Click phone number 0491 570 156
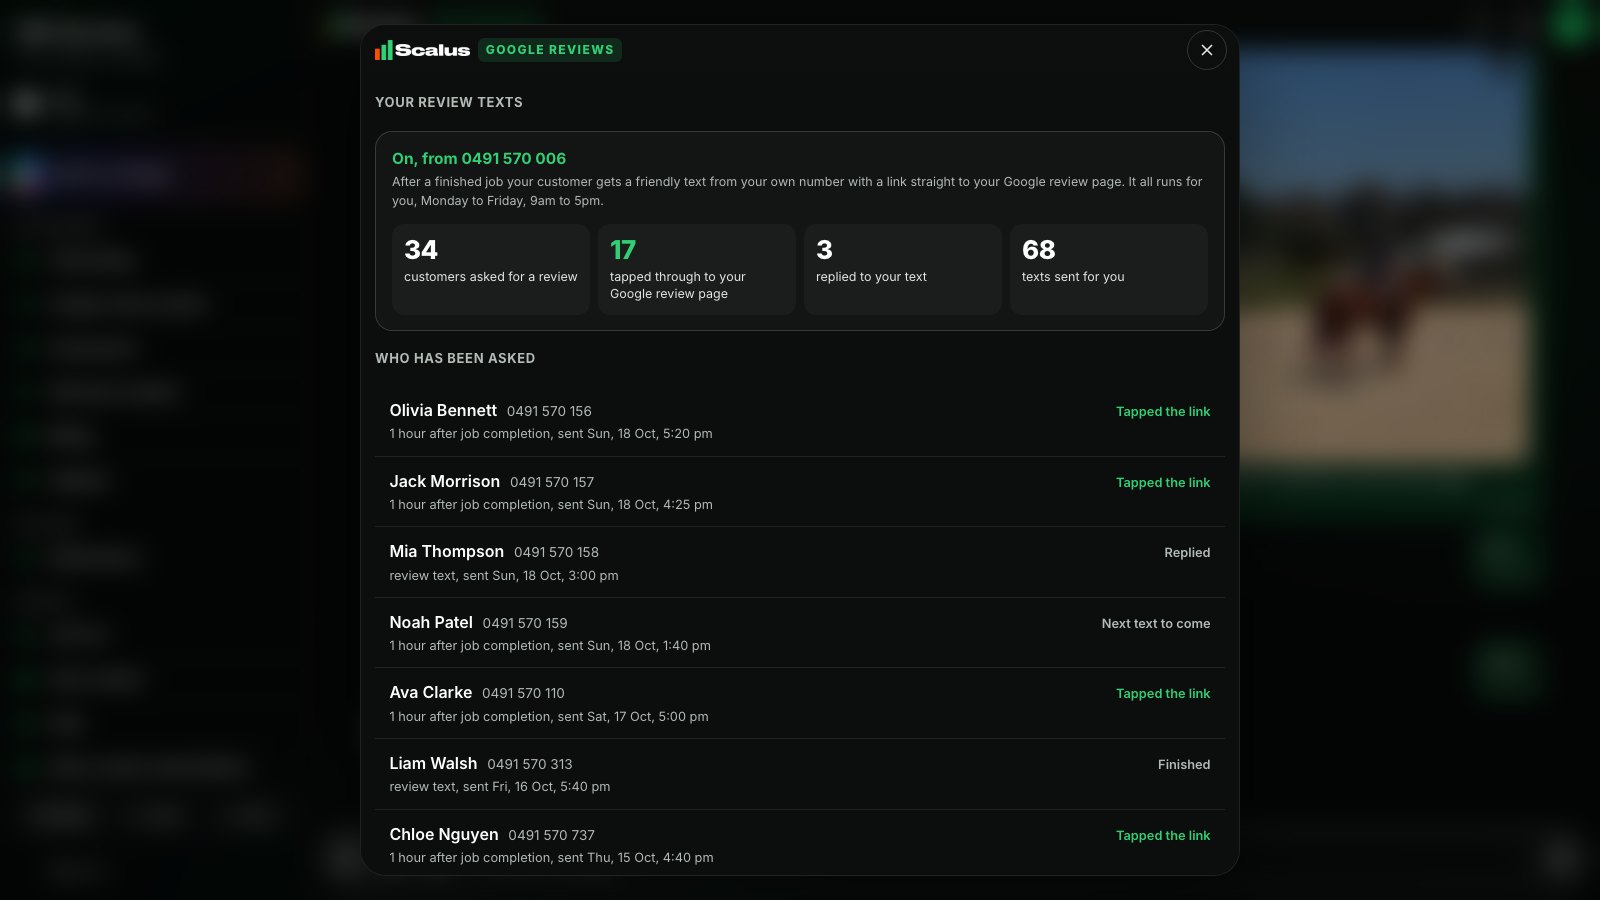Viewport: 1600px width, 900px height. 549,411
